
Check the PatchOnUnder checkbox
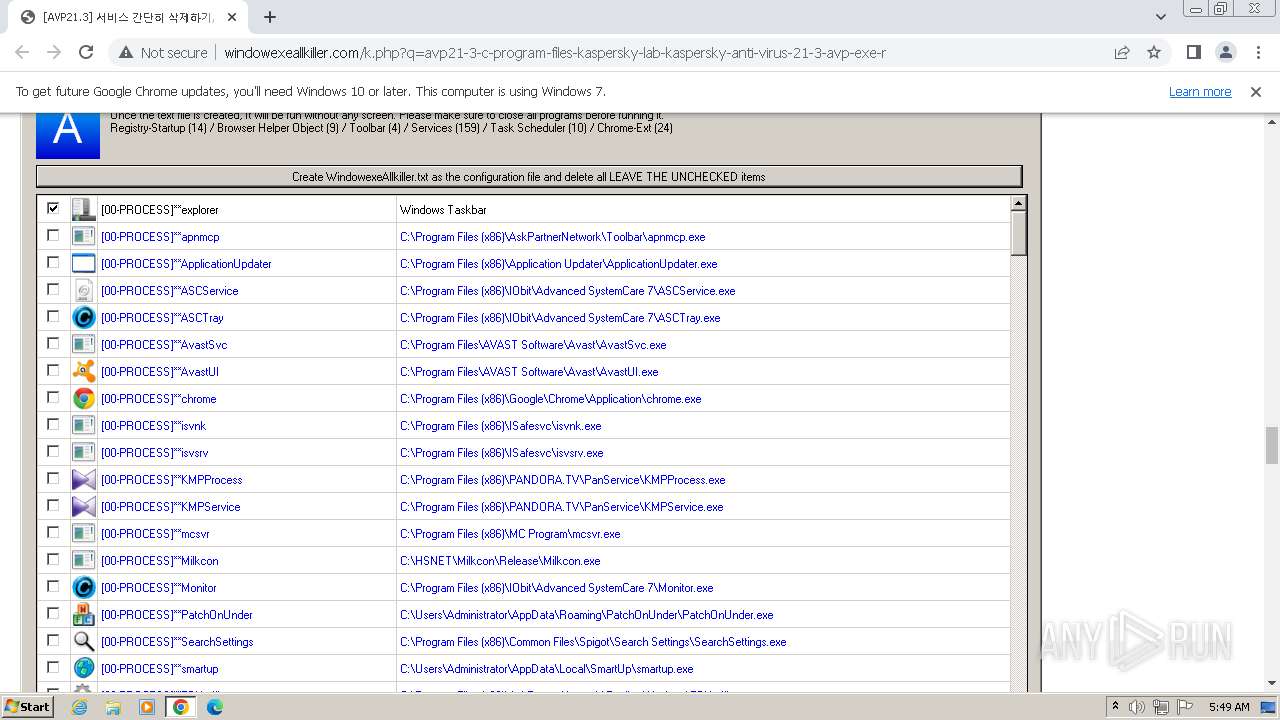tap(53, 613)
